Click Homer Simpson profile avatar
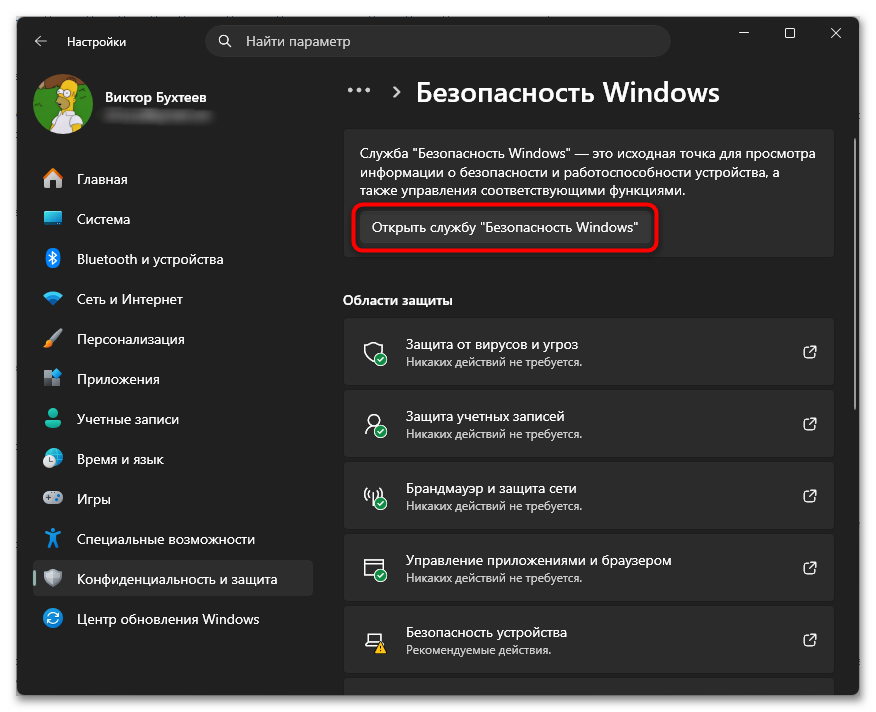The image size is (876, 712). pos(63,104)
